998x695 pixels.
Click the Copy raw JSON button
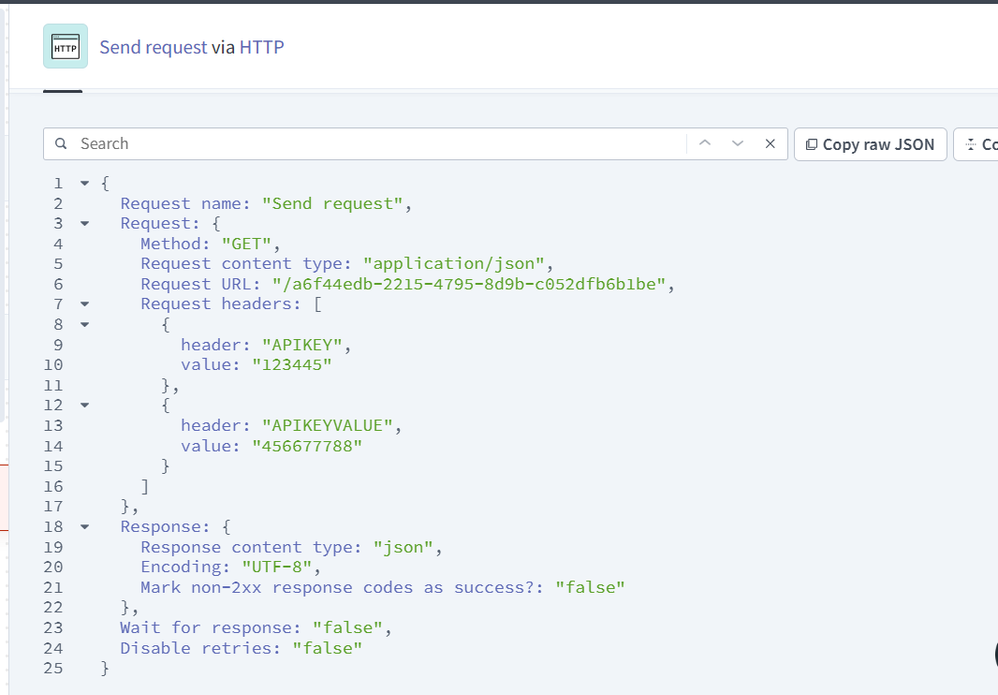870,144
